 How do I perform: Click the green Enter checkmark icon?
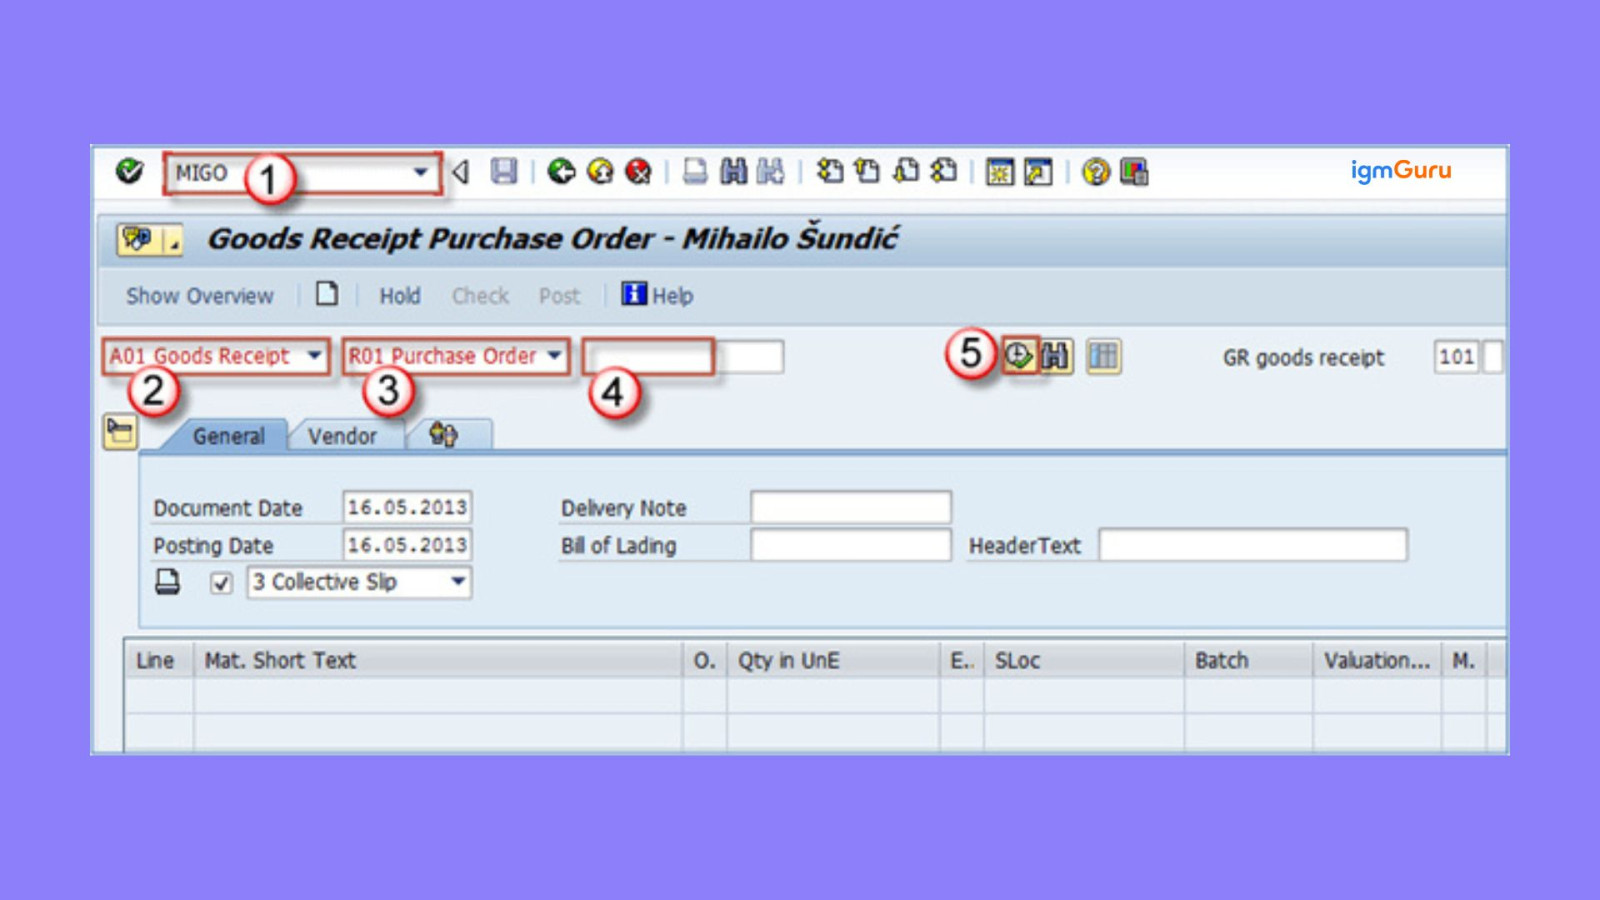pyautogui.click(x=129, y=172)
